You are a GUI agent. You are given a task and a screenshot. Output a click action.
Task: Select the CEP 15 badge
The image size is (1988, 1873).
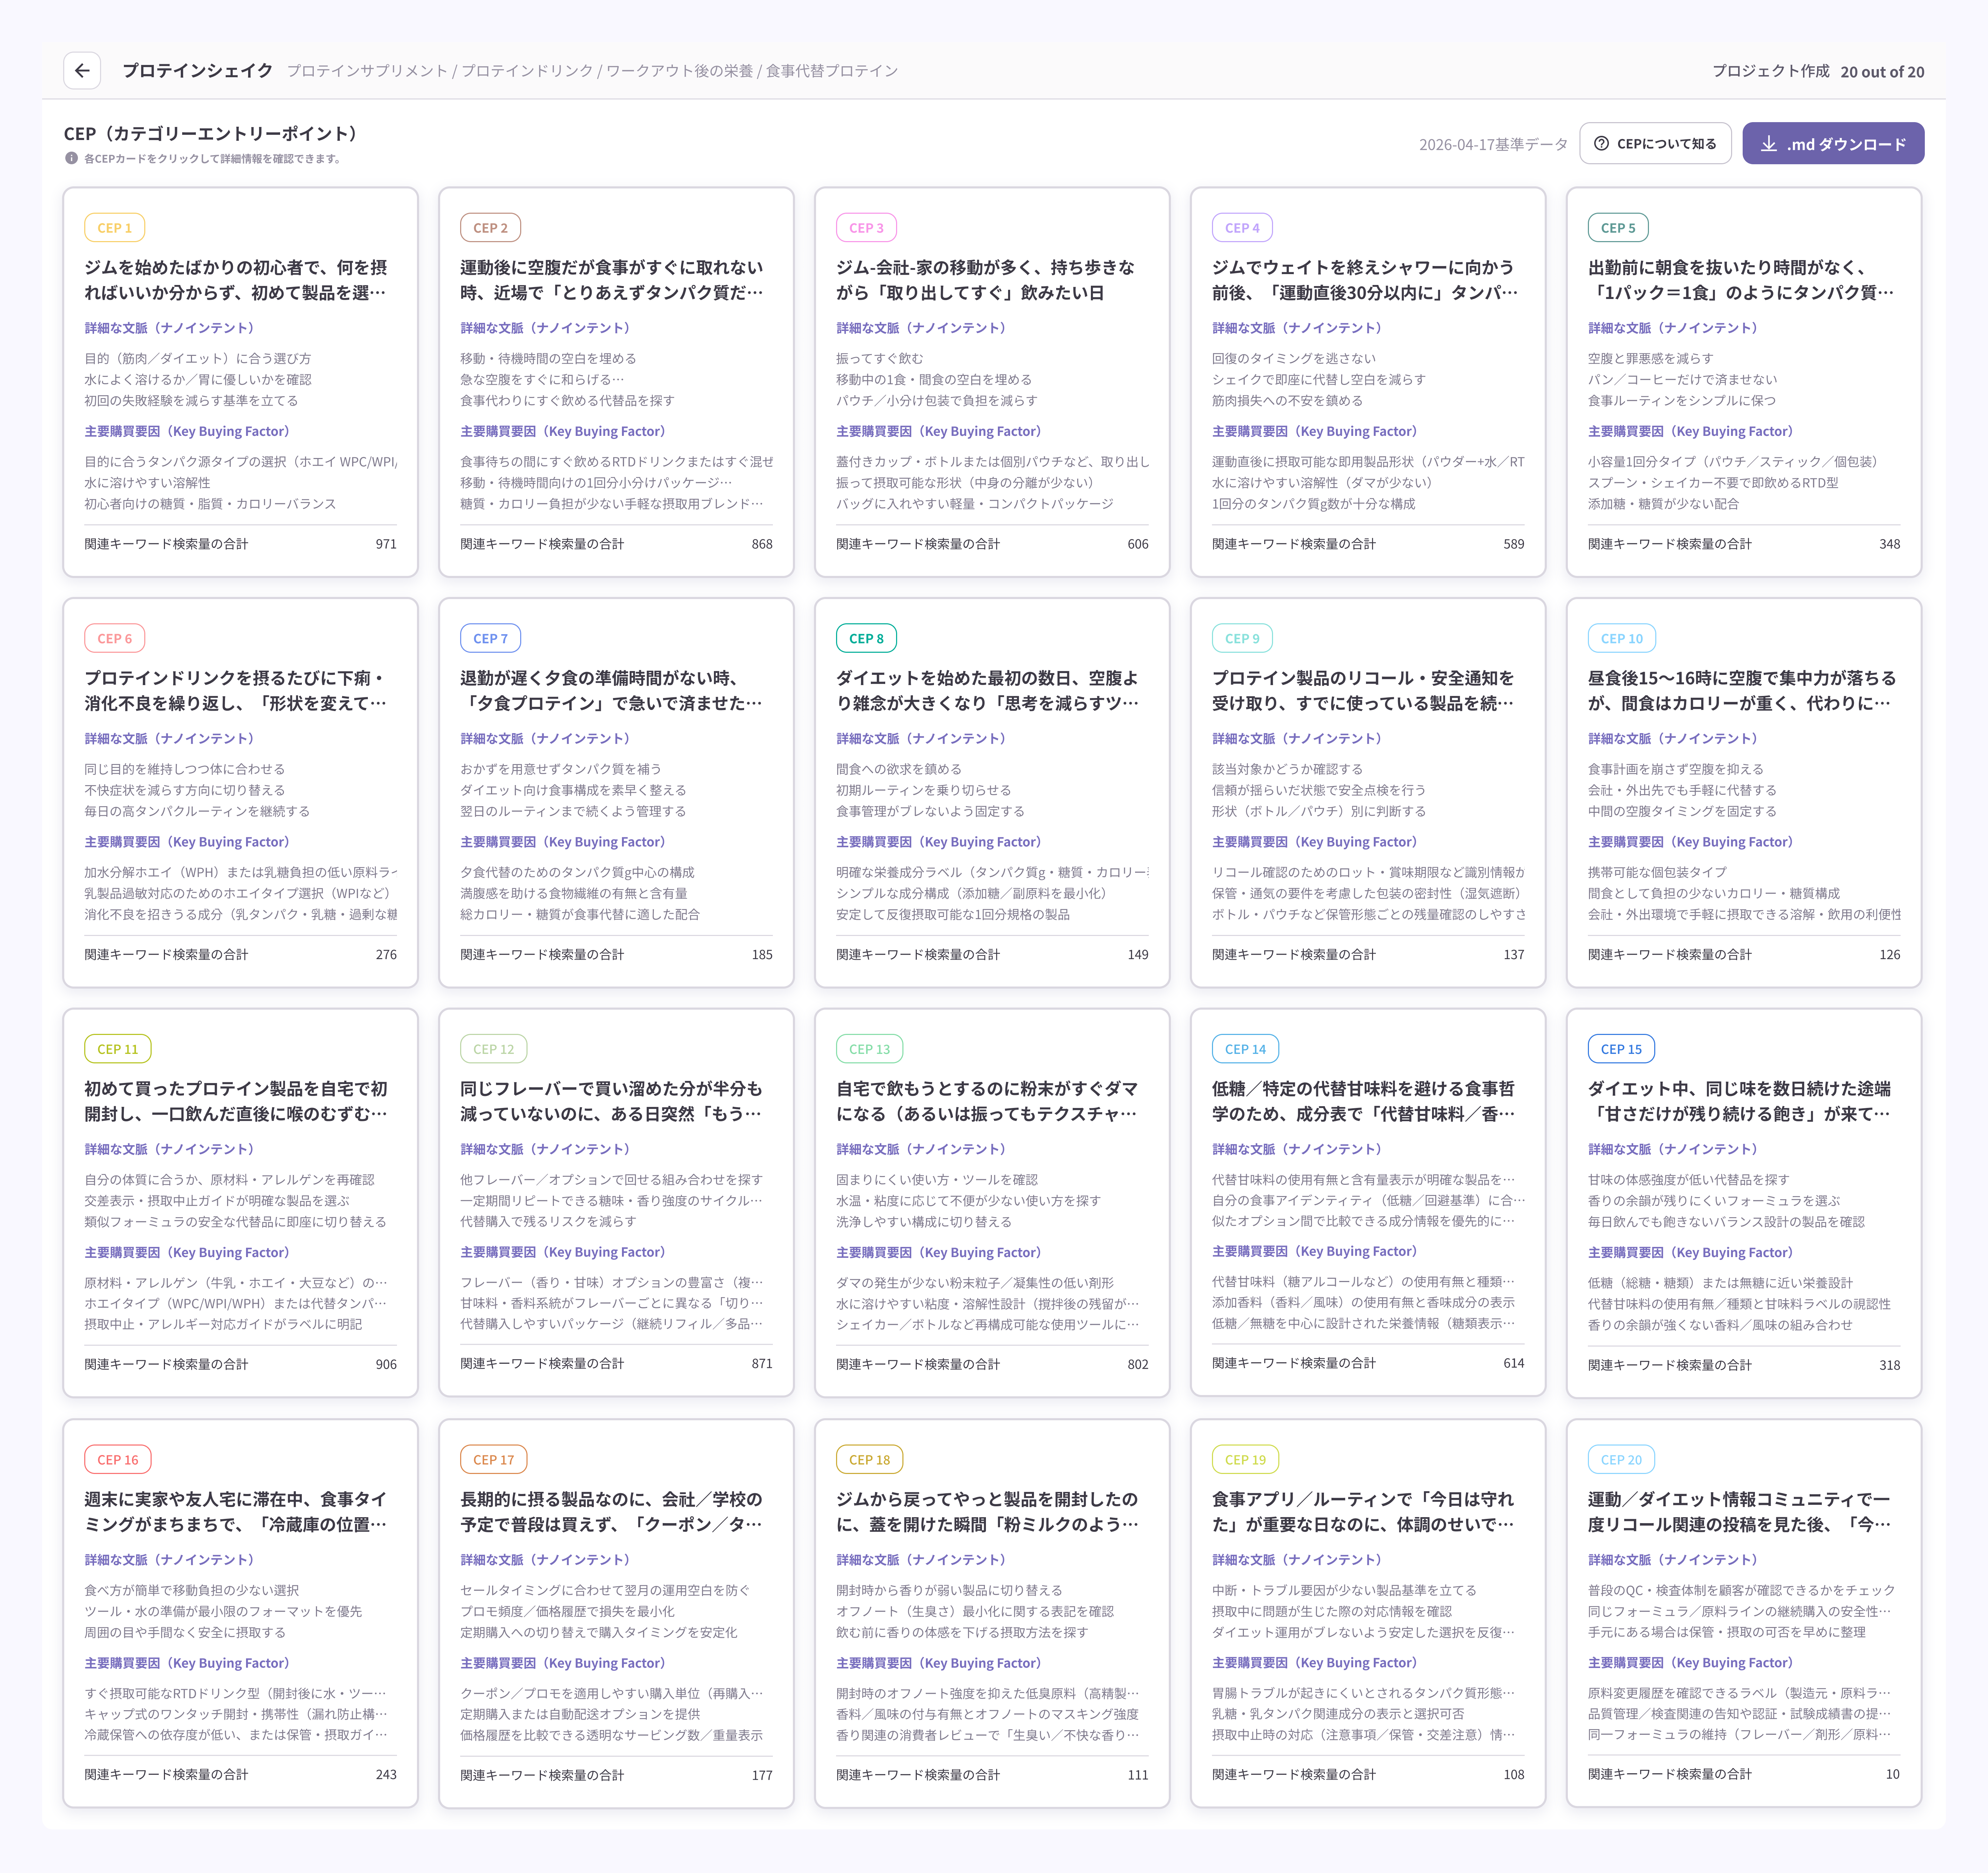(1622, 1049)
